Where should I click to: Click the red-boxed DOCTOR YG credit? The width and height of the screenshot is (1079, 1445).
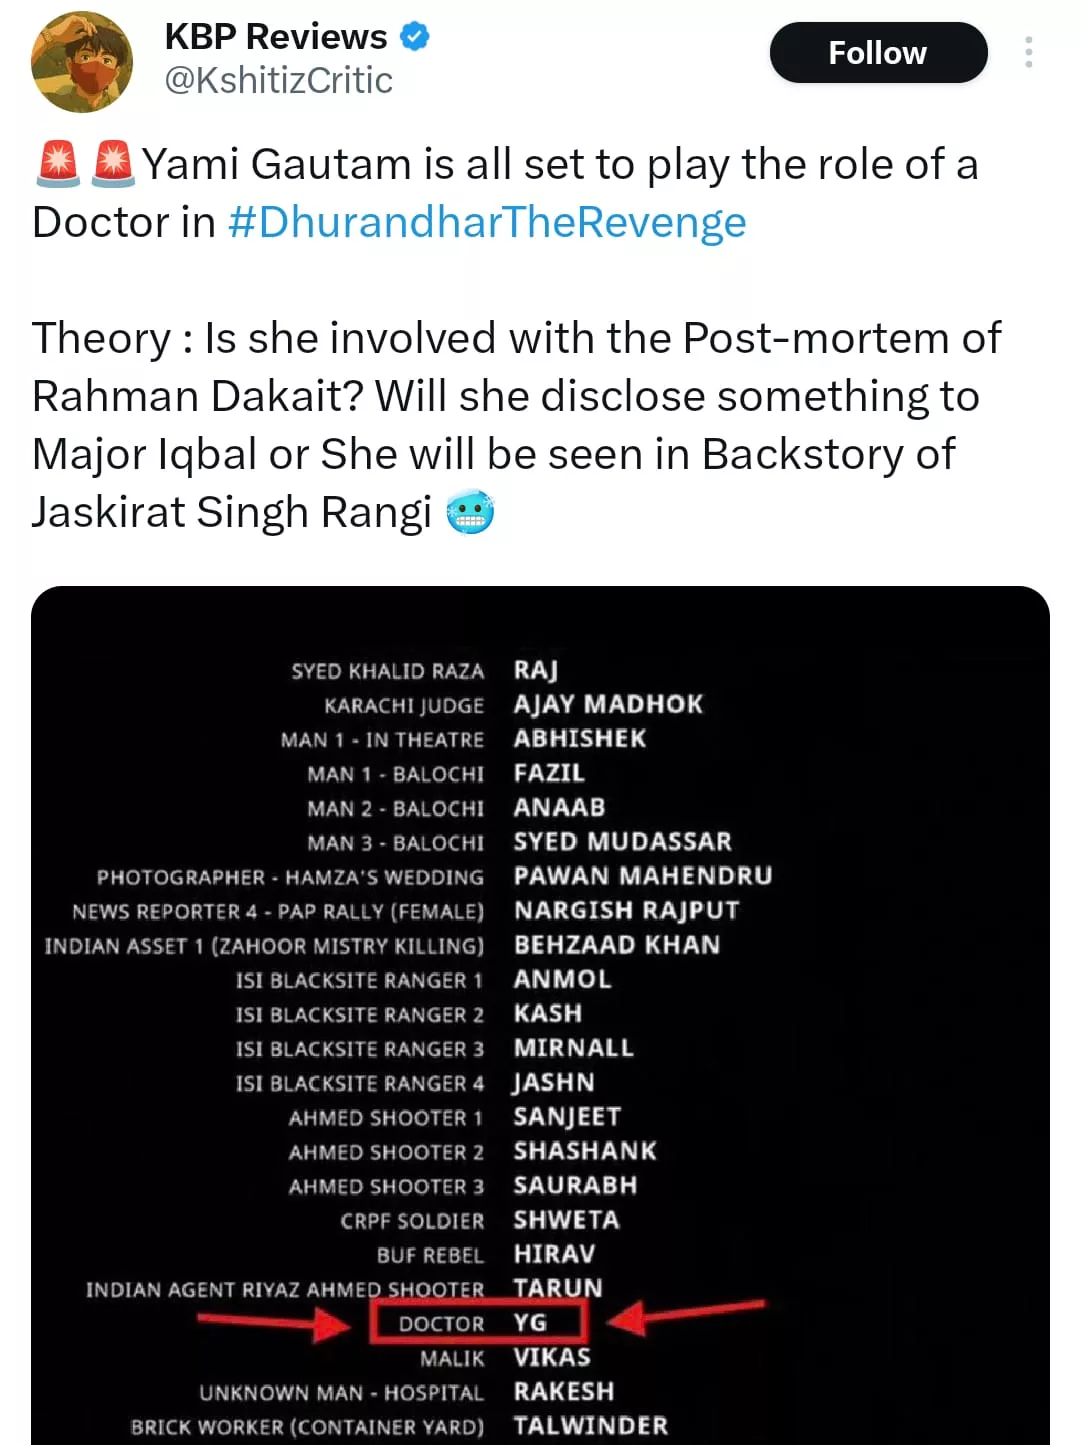(x=478, y=1323)
